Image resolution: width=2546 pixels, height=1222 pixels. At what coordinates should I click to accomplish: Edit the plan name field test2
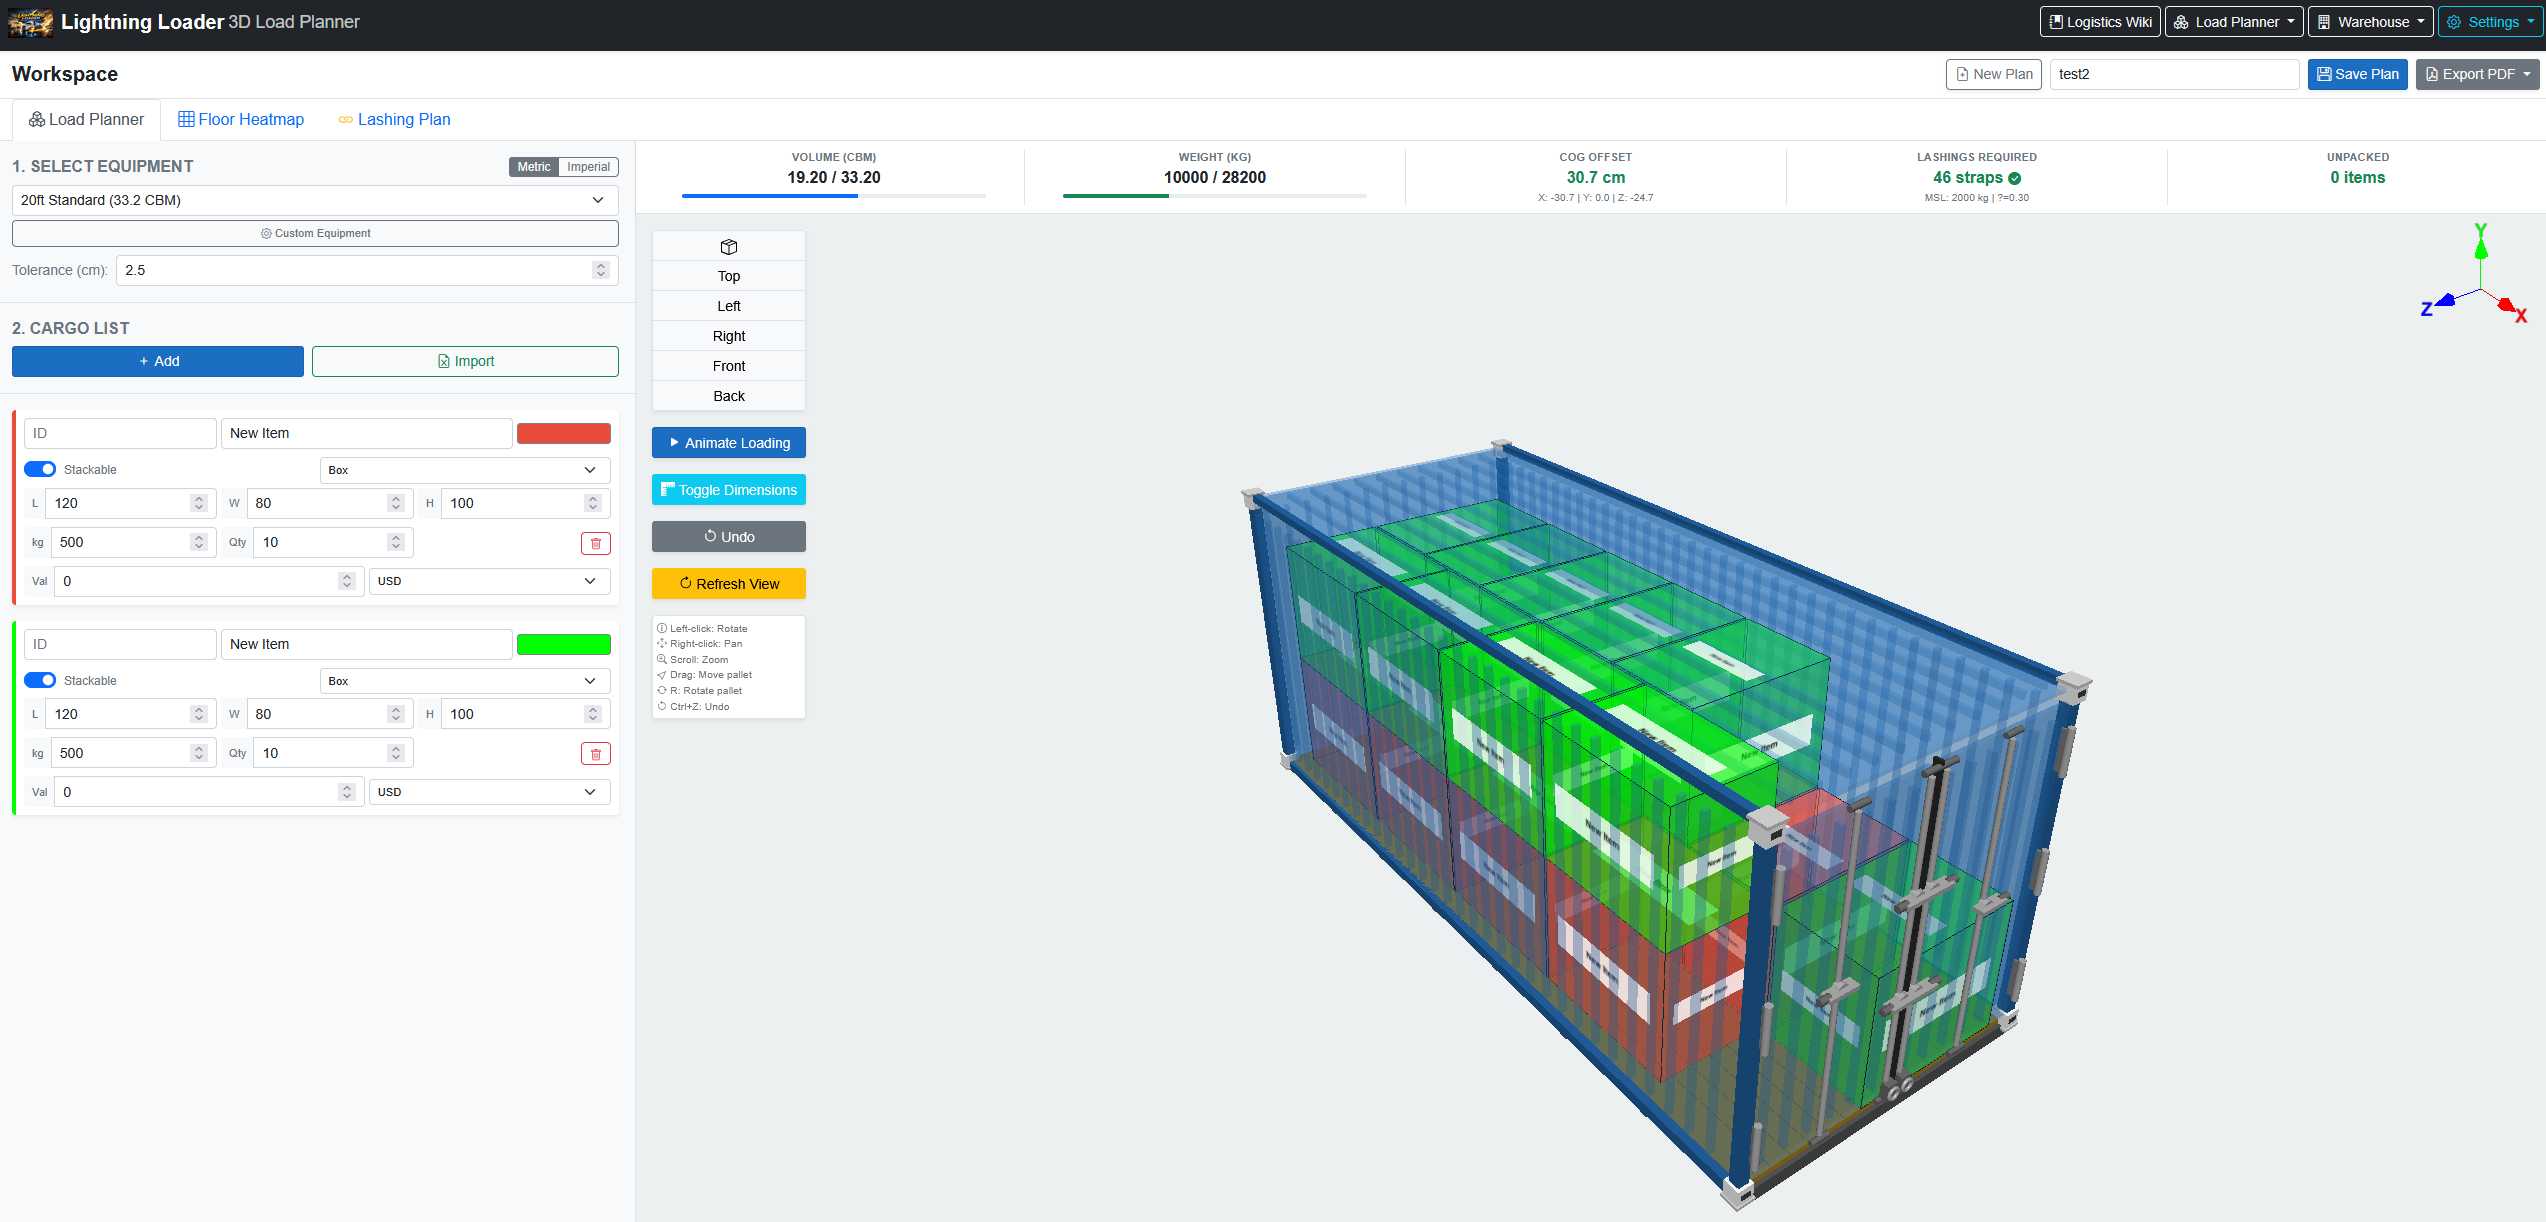pos(2174,73)
